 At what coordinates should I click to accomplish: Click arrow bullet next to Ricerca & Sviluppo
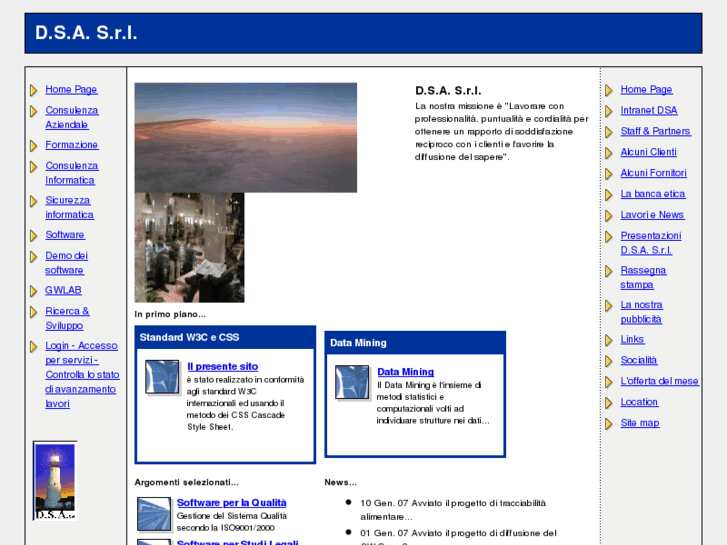[33, 312]
